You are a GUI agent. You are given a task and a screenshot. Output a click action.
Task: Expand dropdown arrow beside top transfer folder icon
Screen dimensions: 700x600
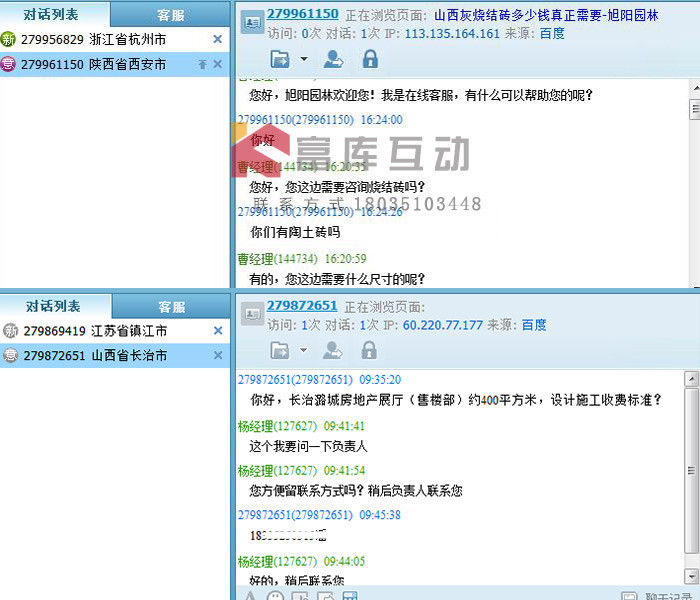[x=304, y=58]
